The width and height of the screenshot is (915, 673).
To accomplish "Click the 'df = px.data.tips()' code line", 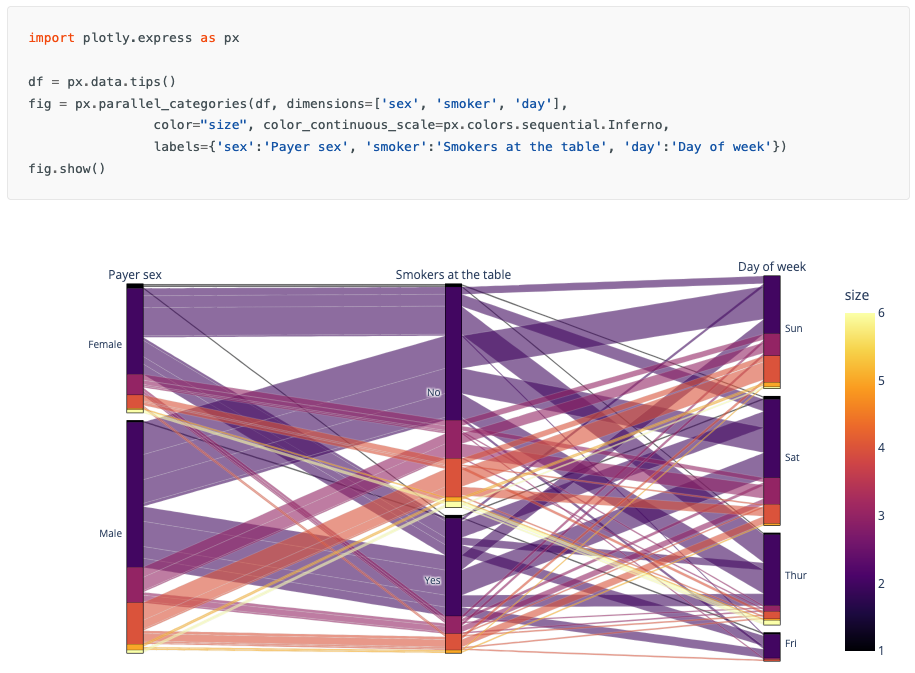I will coord(102,81).
